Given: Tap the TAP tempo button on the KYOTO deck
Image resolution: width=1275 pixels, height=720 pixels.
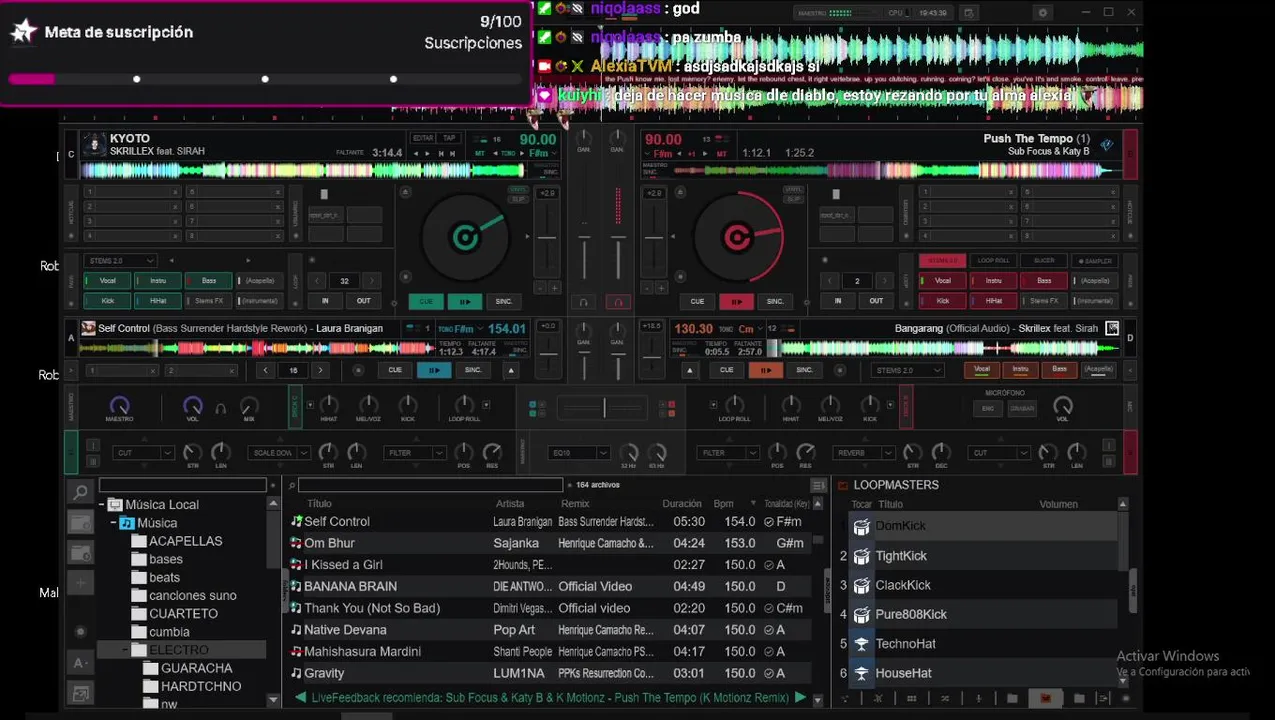Looking at the screenshot, I should click(449, 138).
